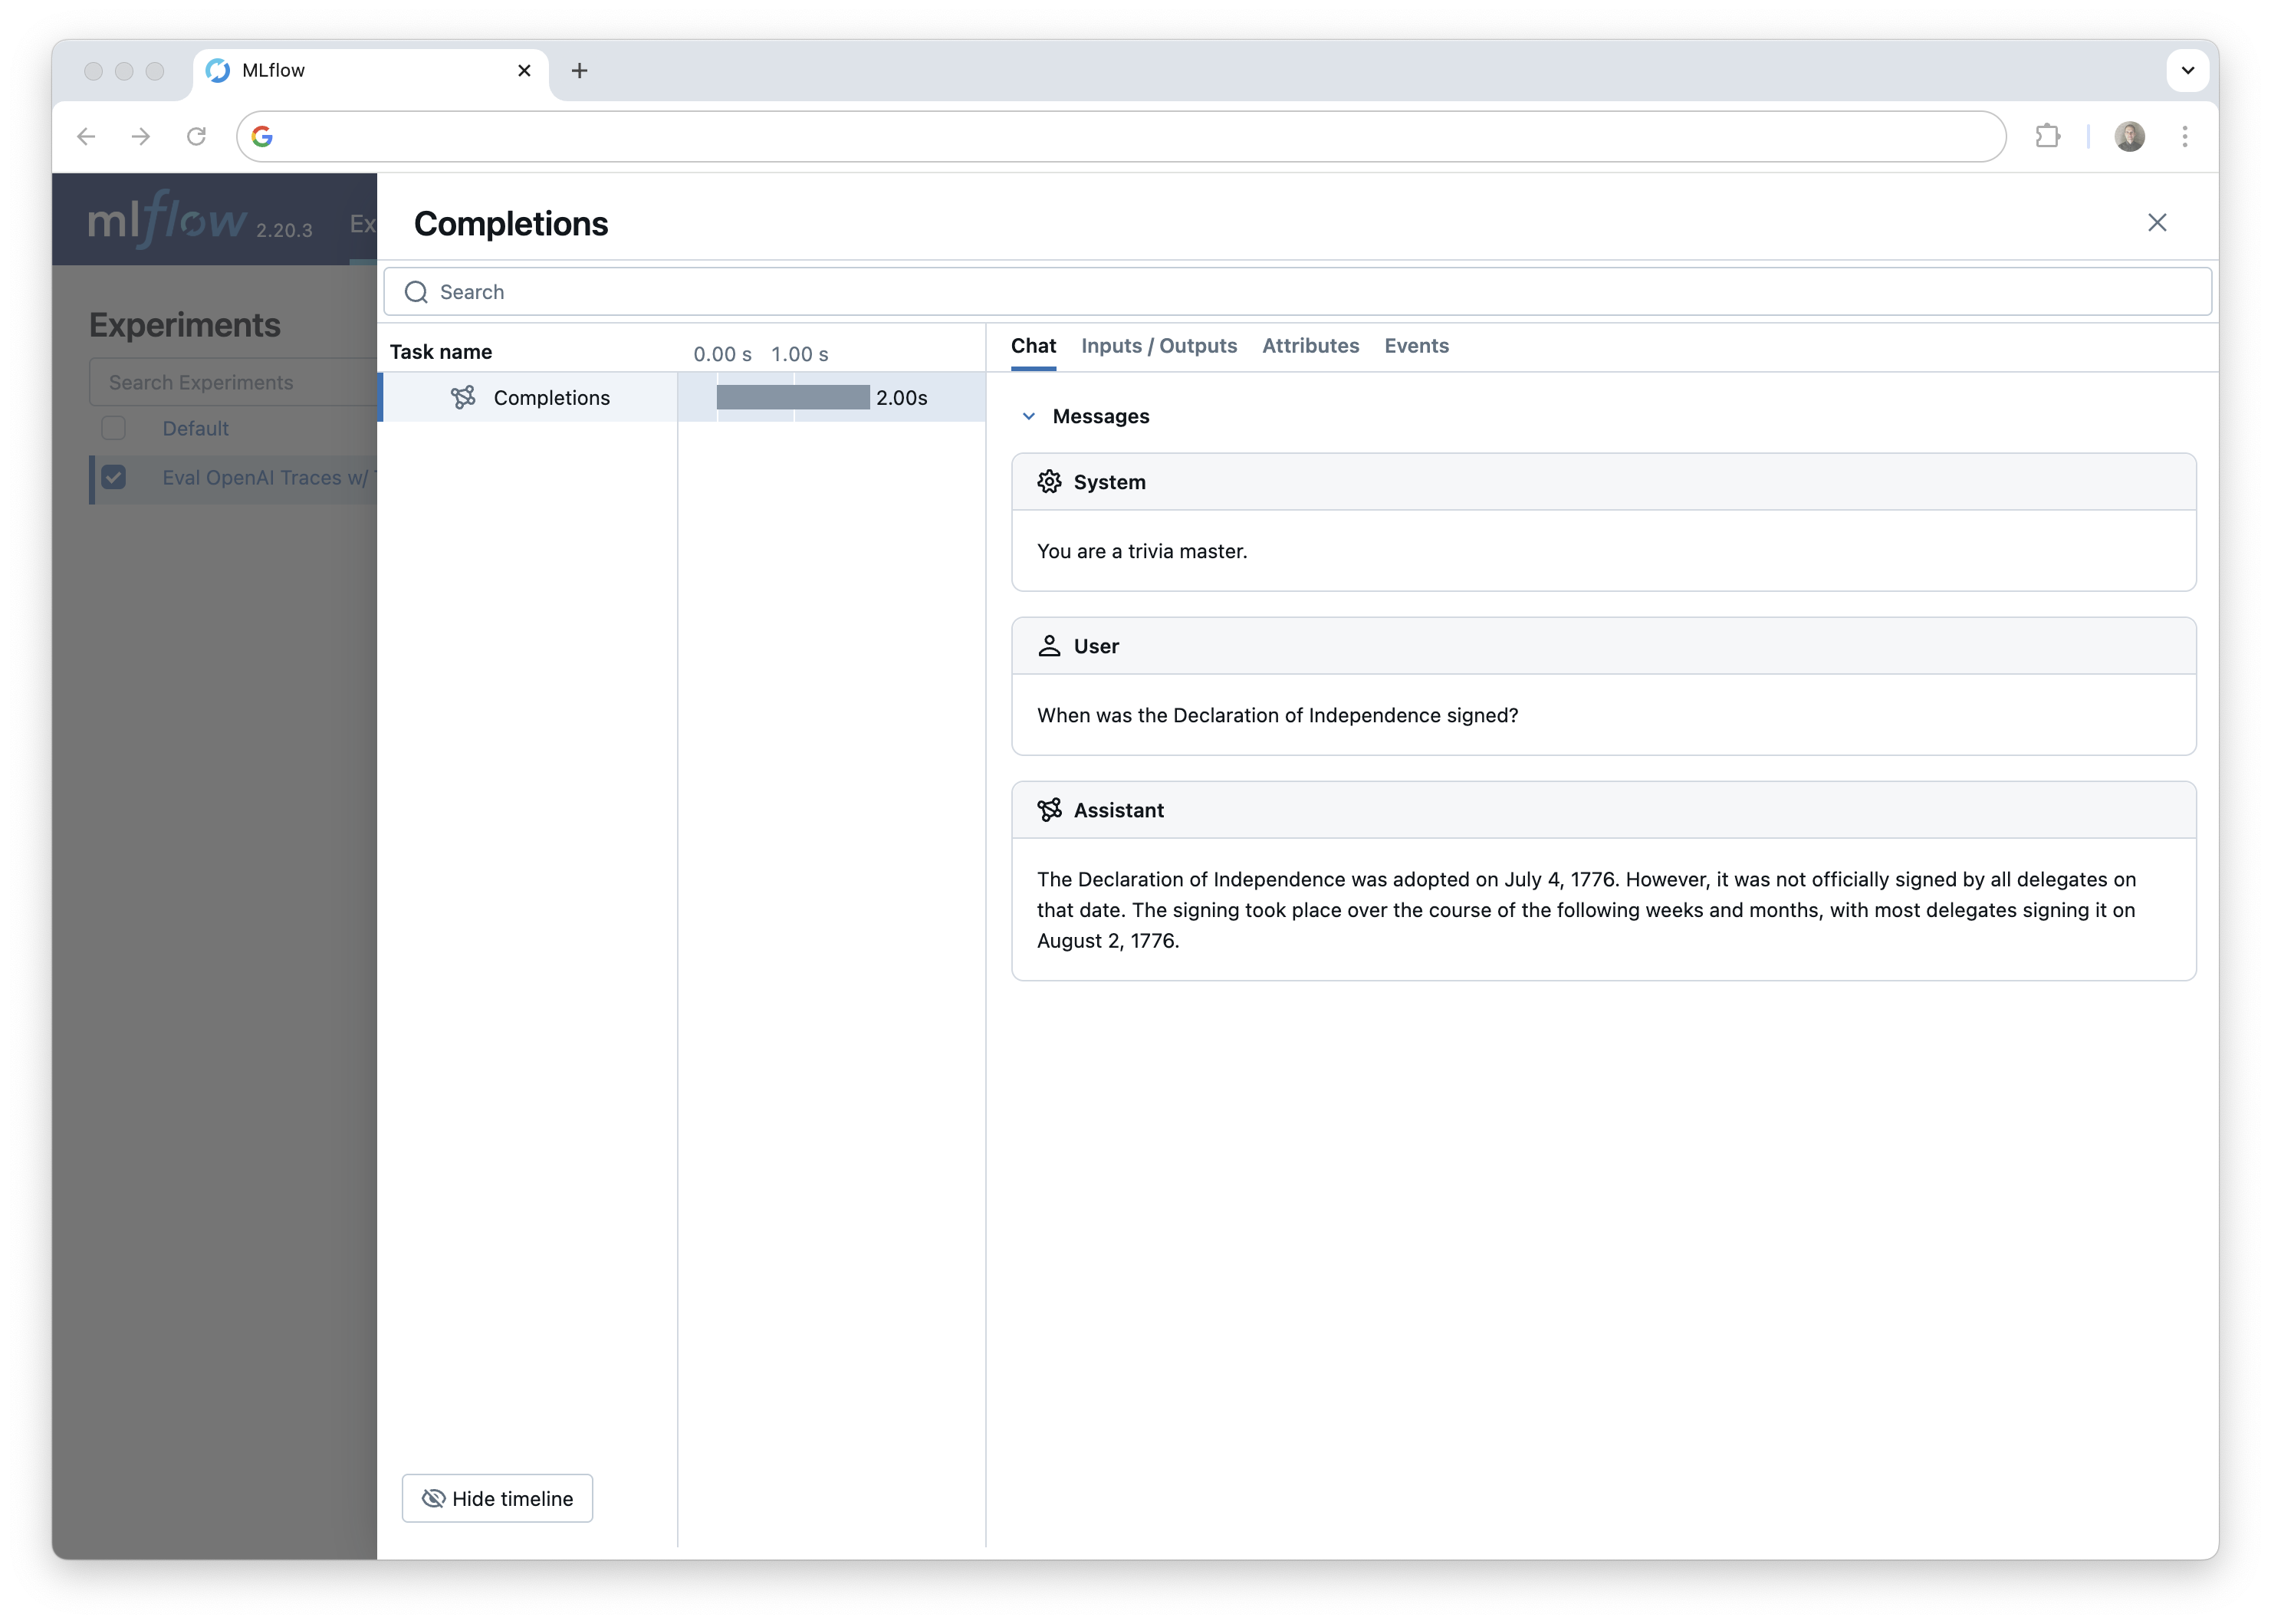Image resolution: width=2271 pixels, height=1624 pixels.
Task: Toggle the eye icon on Hide timeline
Action: (x=434, y=1498)
